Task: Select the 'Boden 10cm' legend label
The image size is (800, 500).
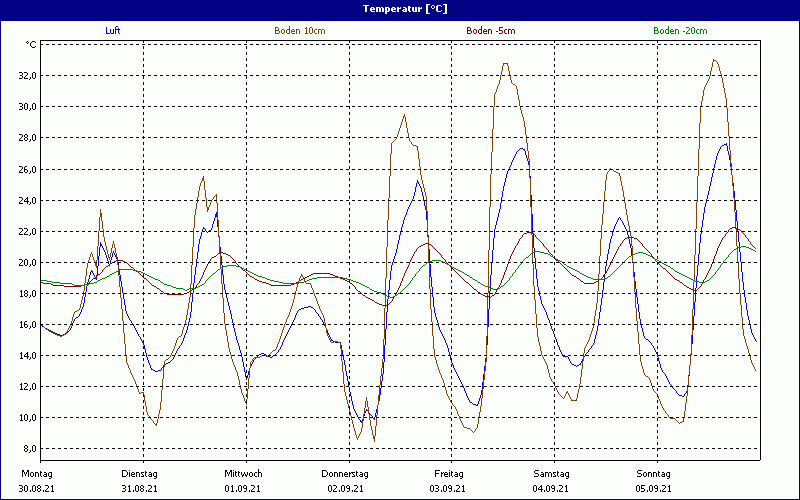Action: pos(300,31)
